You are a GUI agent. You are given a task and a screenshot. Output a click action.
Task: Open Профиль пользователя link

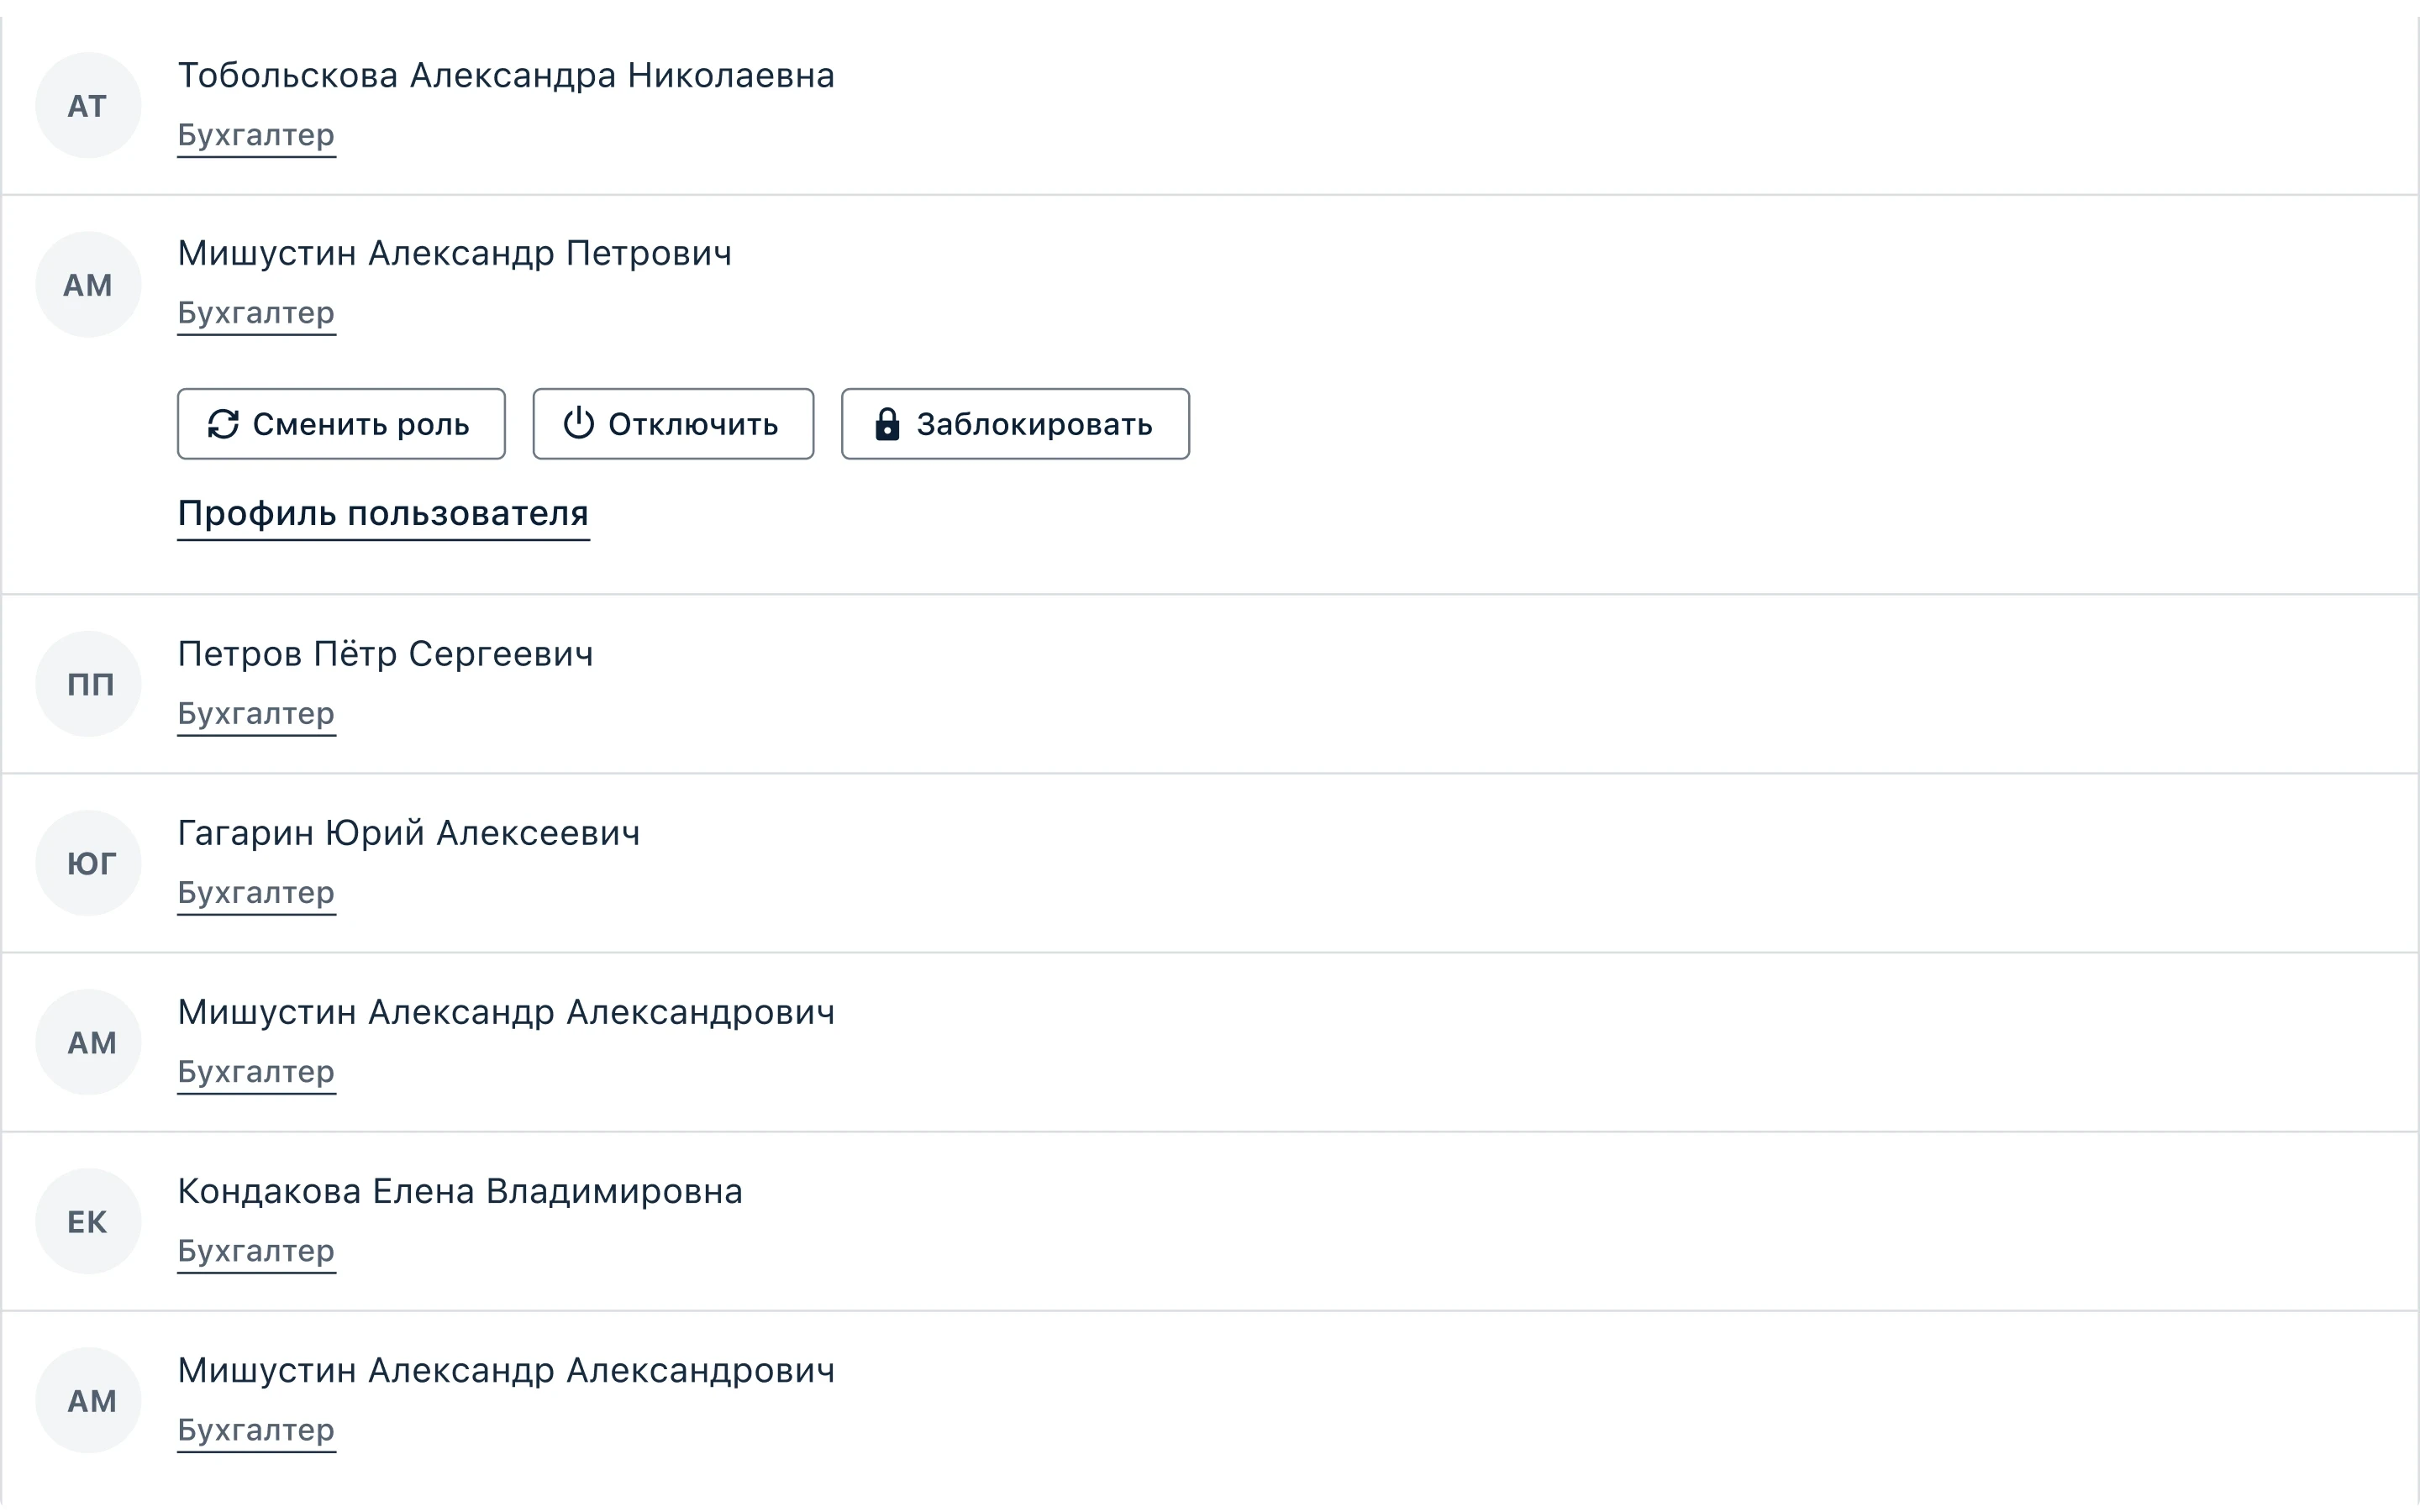click(383, 514)
